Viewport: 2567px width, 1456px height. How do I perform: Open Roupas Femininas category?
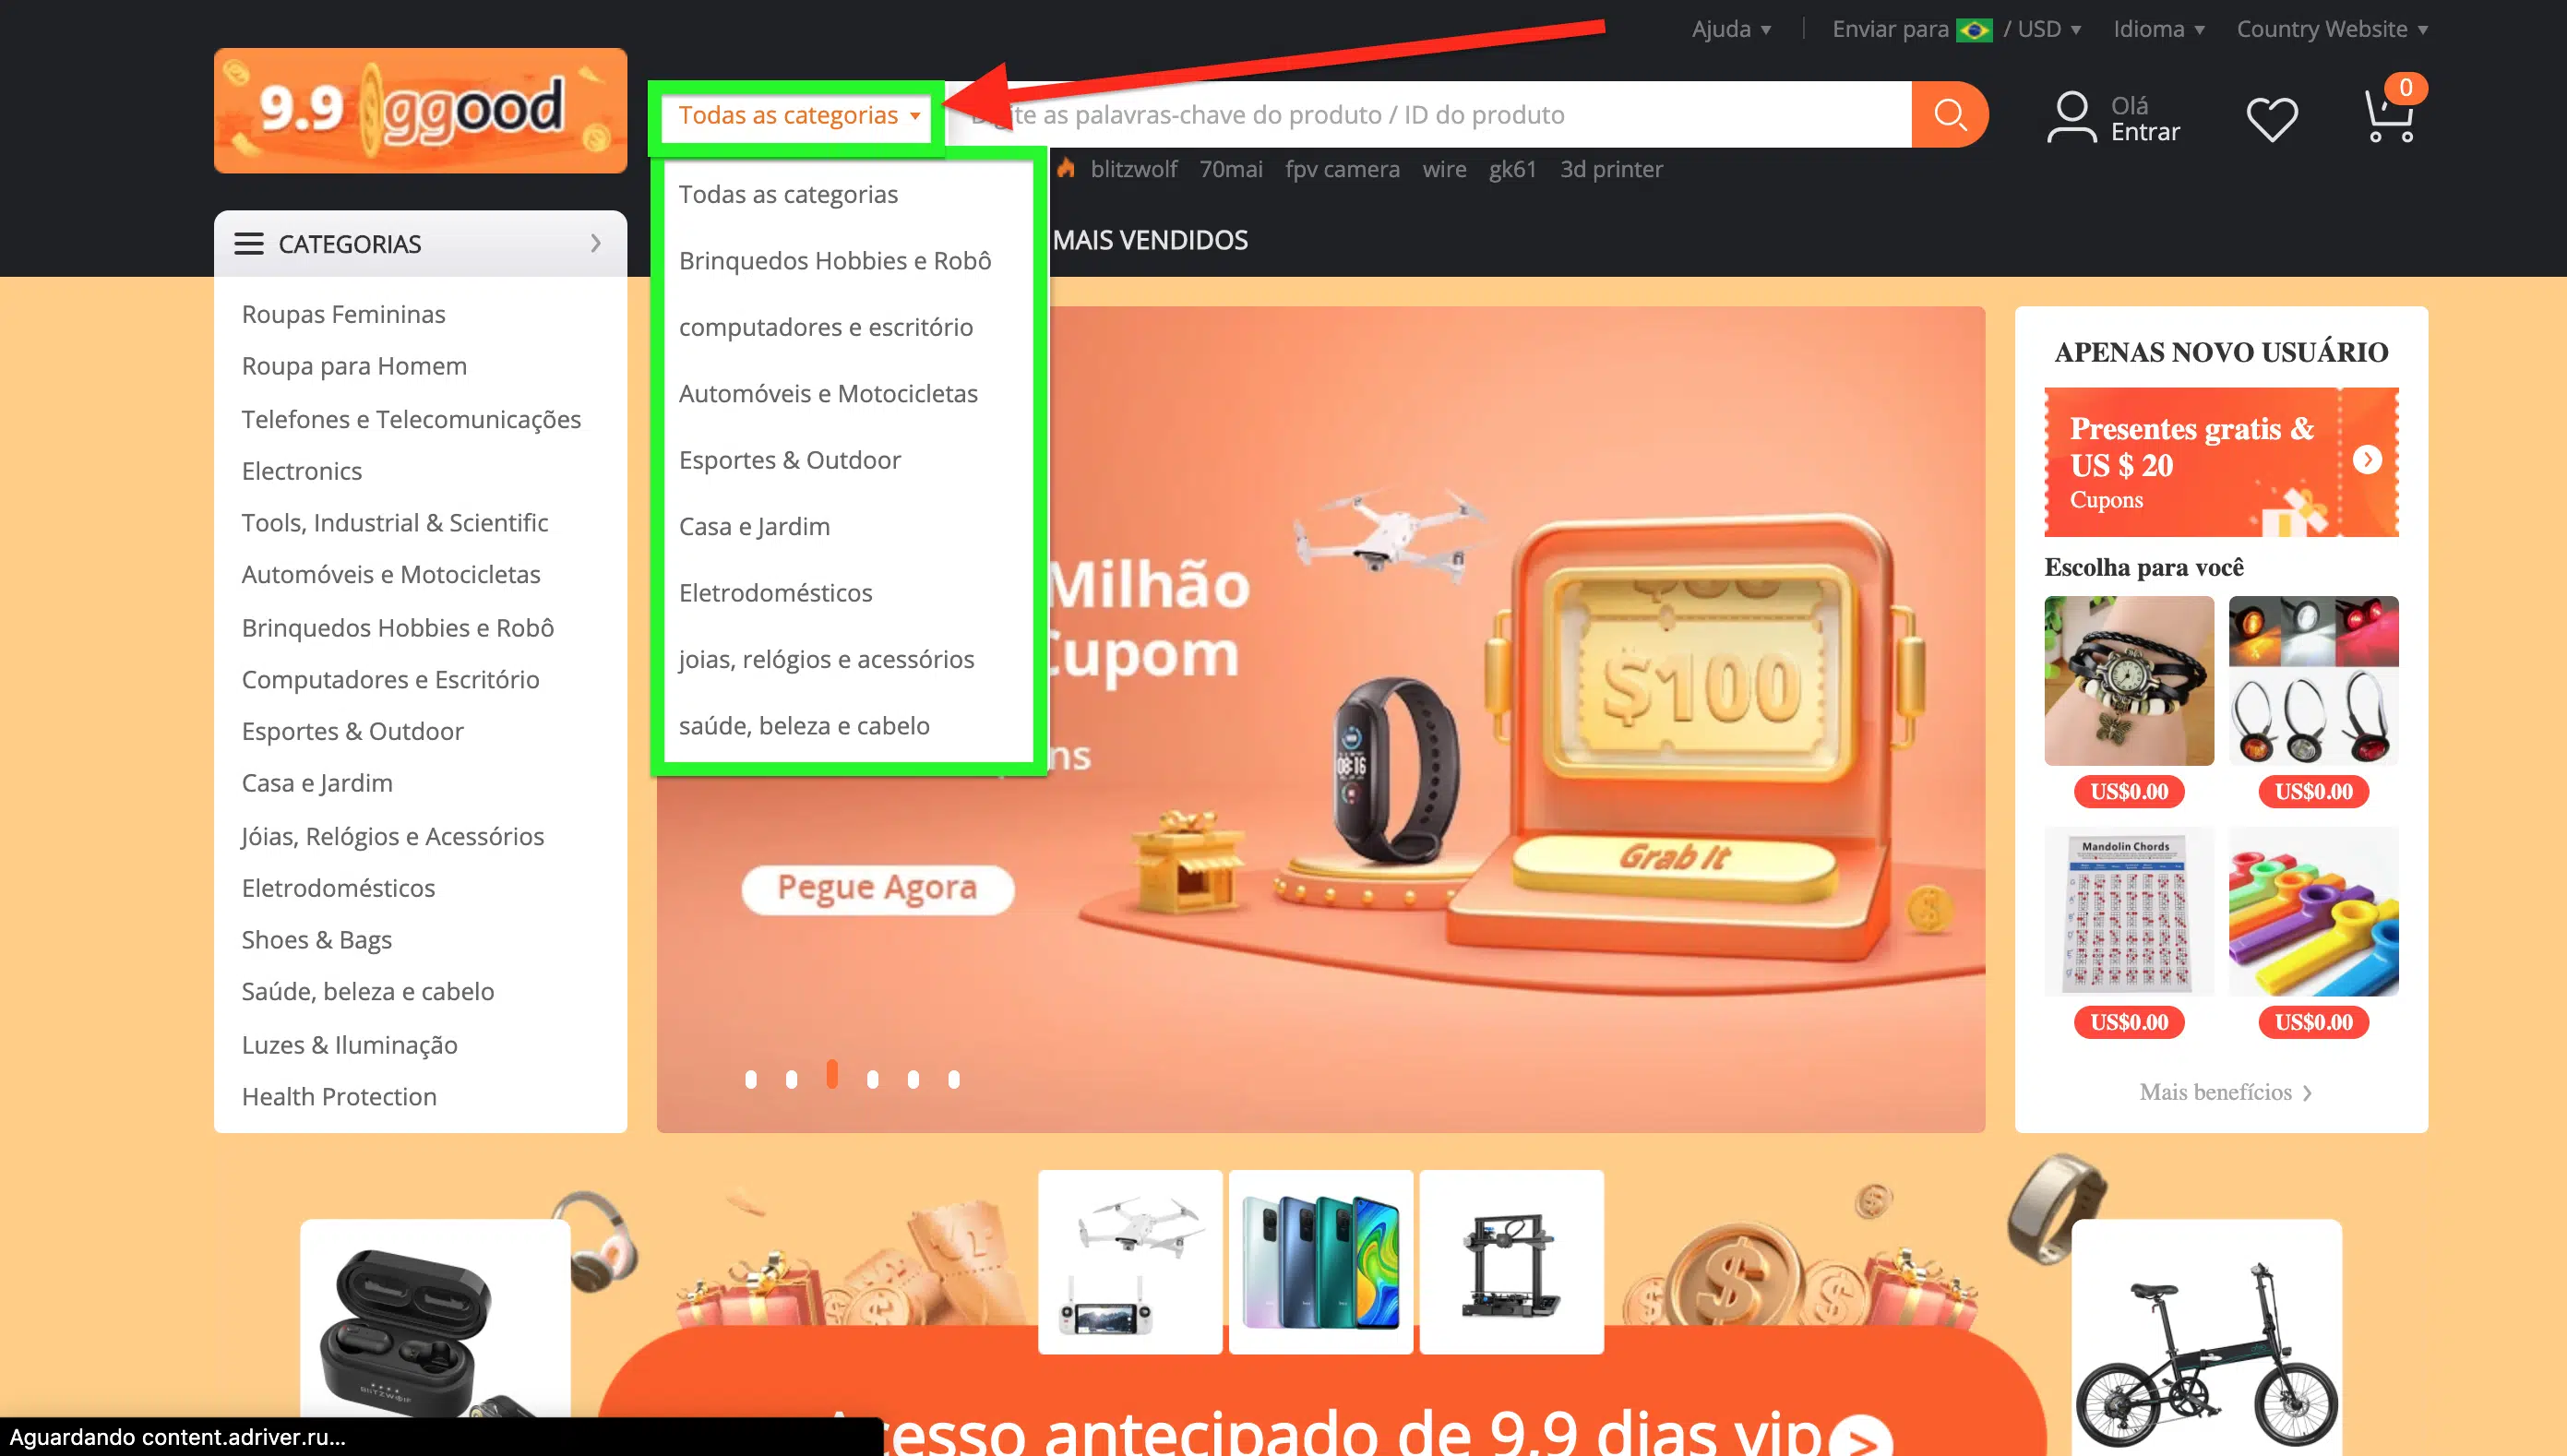(x=343, y=314)
